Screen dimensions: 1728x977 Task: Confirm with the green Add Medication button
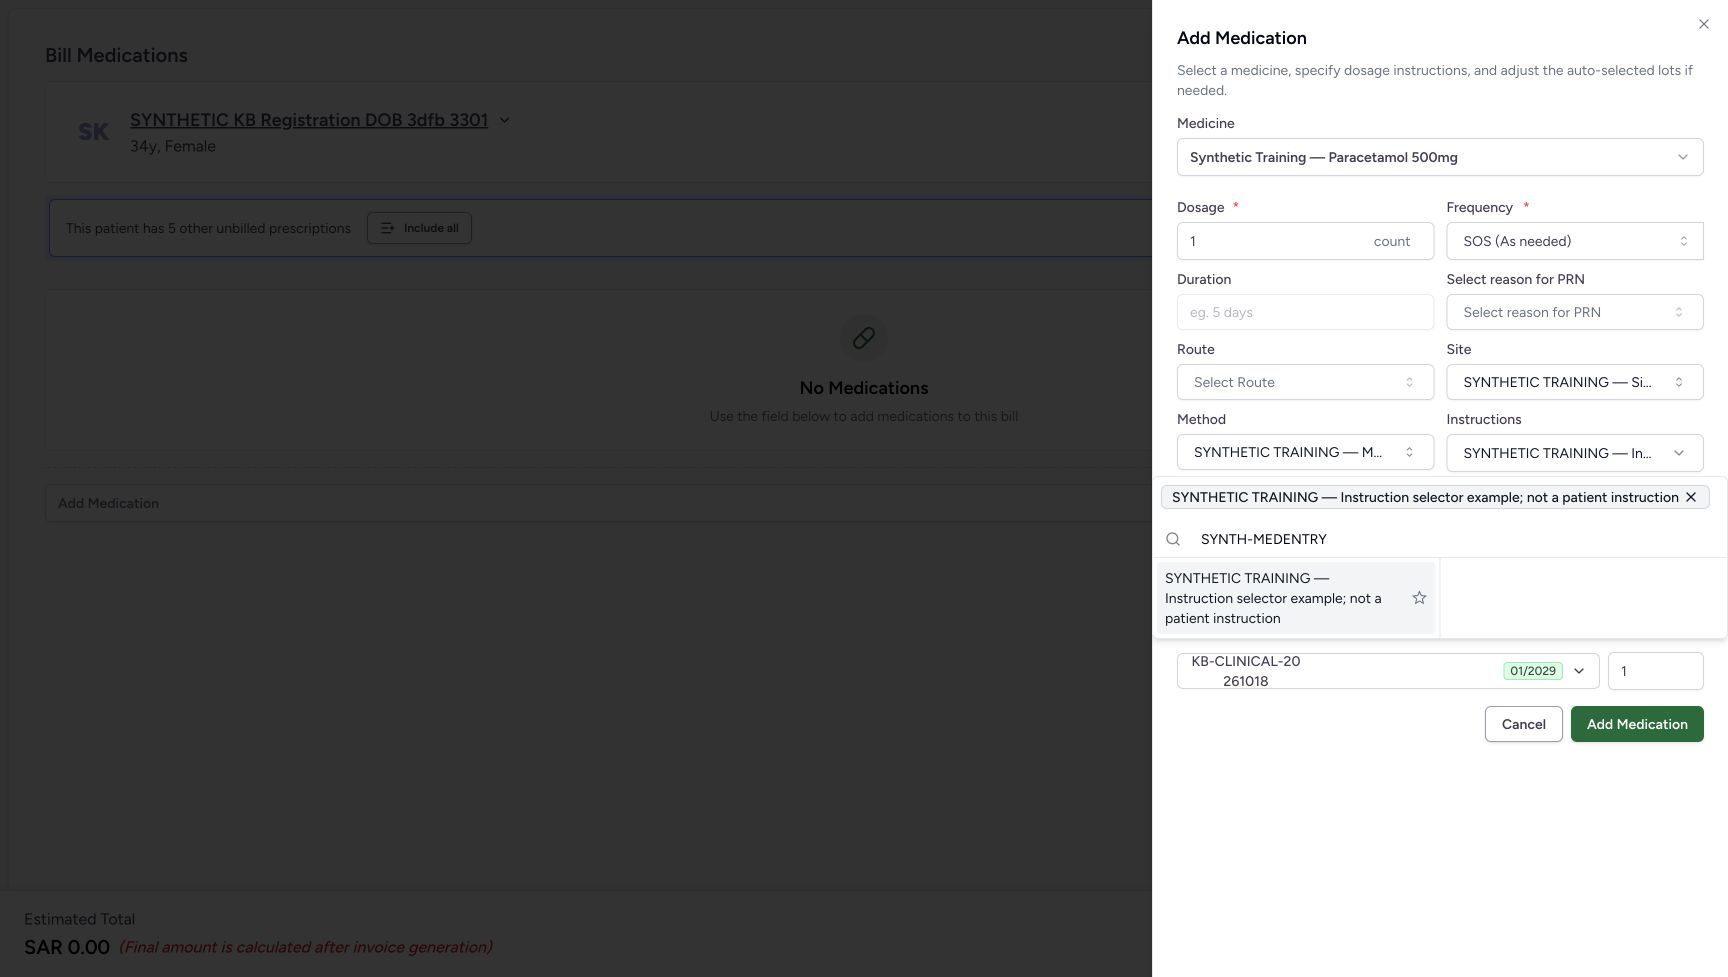point(1637,724)
